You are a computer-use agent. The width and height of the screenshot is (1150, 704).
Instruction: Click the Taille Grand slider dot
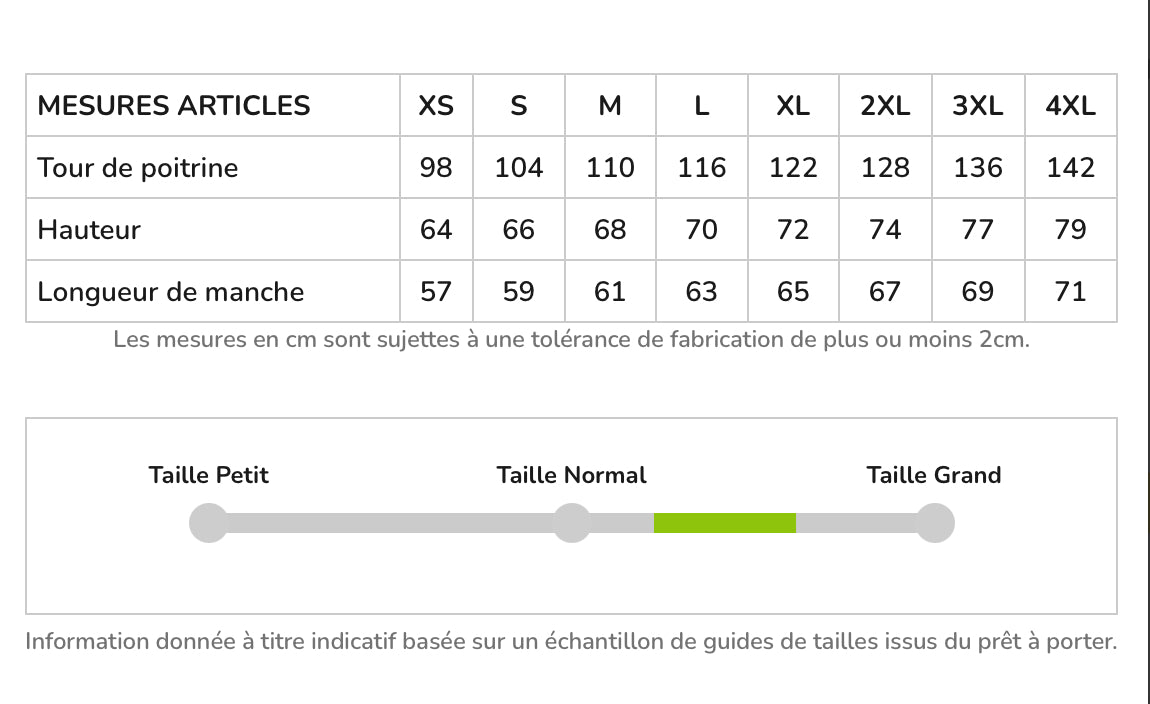pos(934,523)
